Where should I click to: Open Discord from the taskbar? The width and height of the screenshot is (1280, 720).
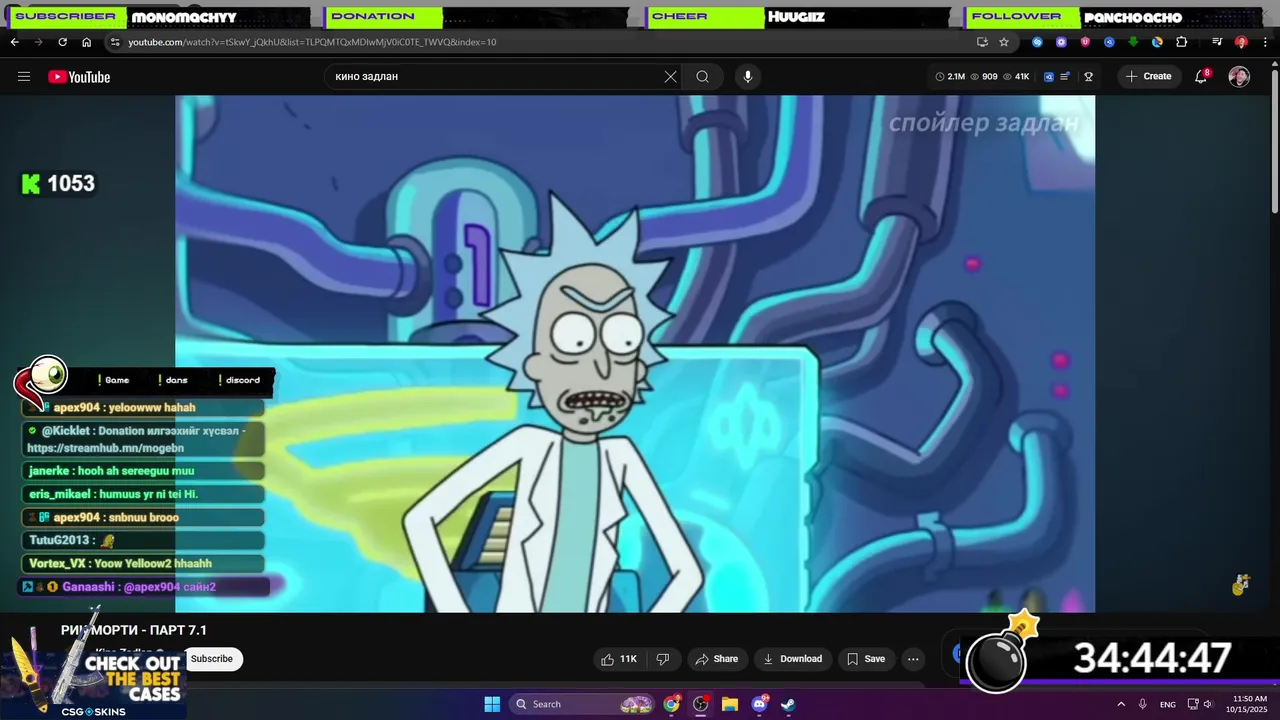759,704
